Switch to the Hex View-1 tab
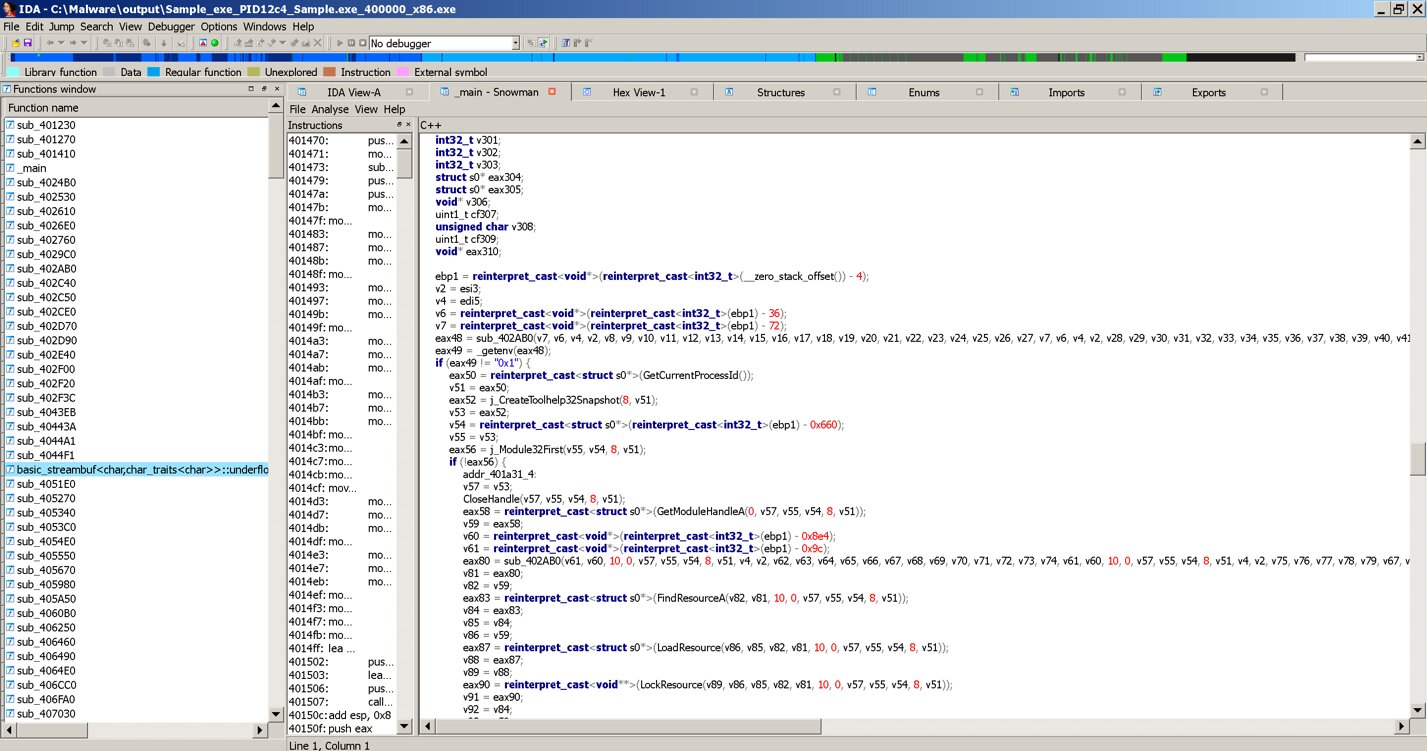1427x751 pixels. click(638, 92)
